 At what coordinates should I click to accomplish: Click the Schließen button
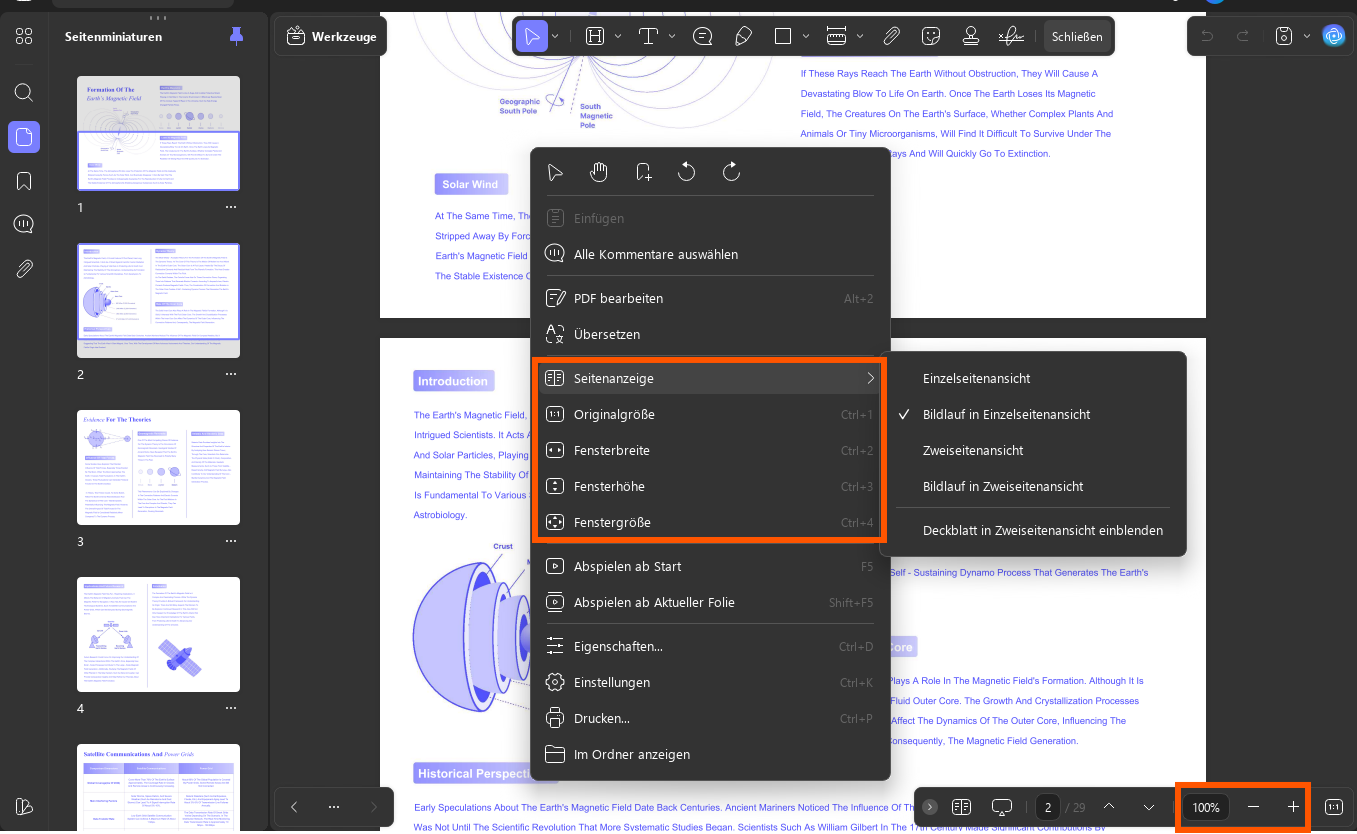click(1077, 37)
